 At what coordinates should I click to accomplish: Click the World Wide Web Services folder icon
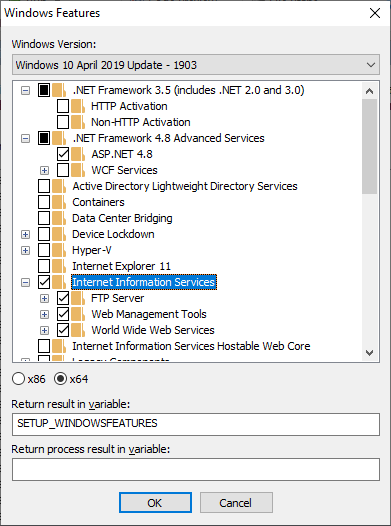click(x=78, y=330)
